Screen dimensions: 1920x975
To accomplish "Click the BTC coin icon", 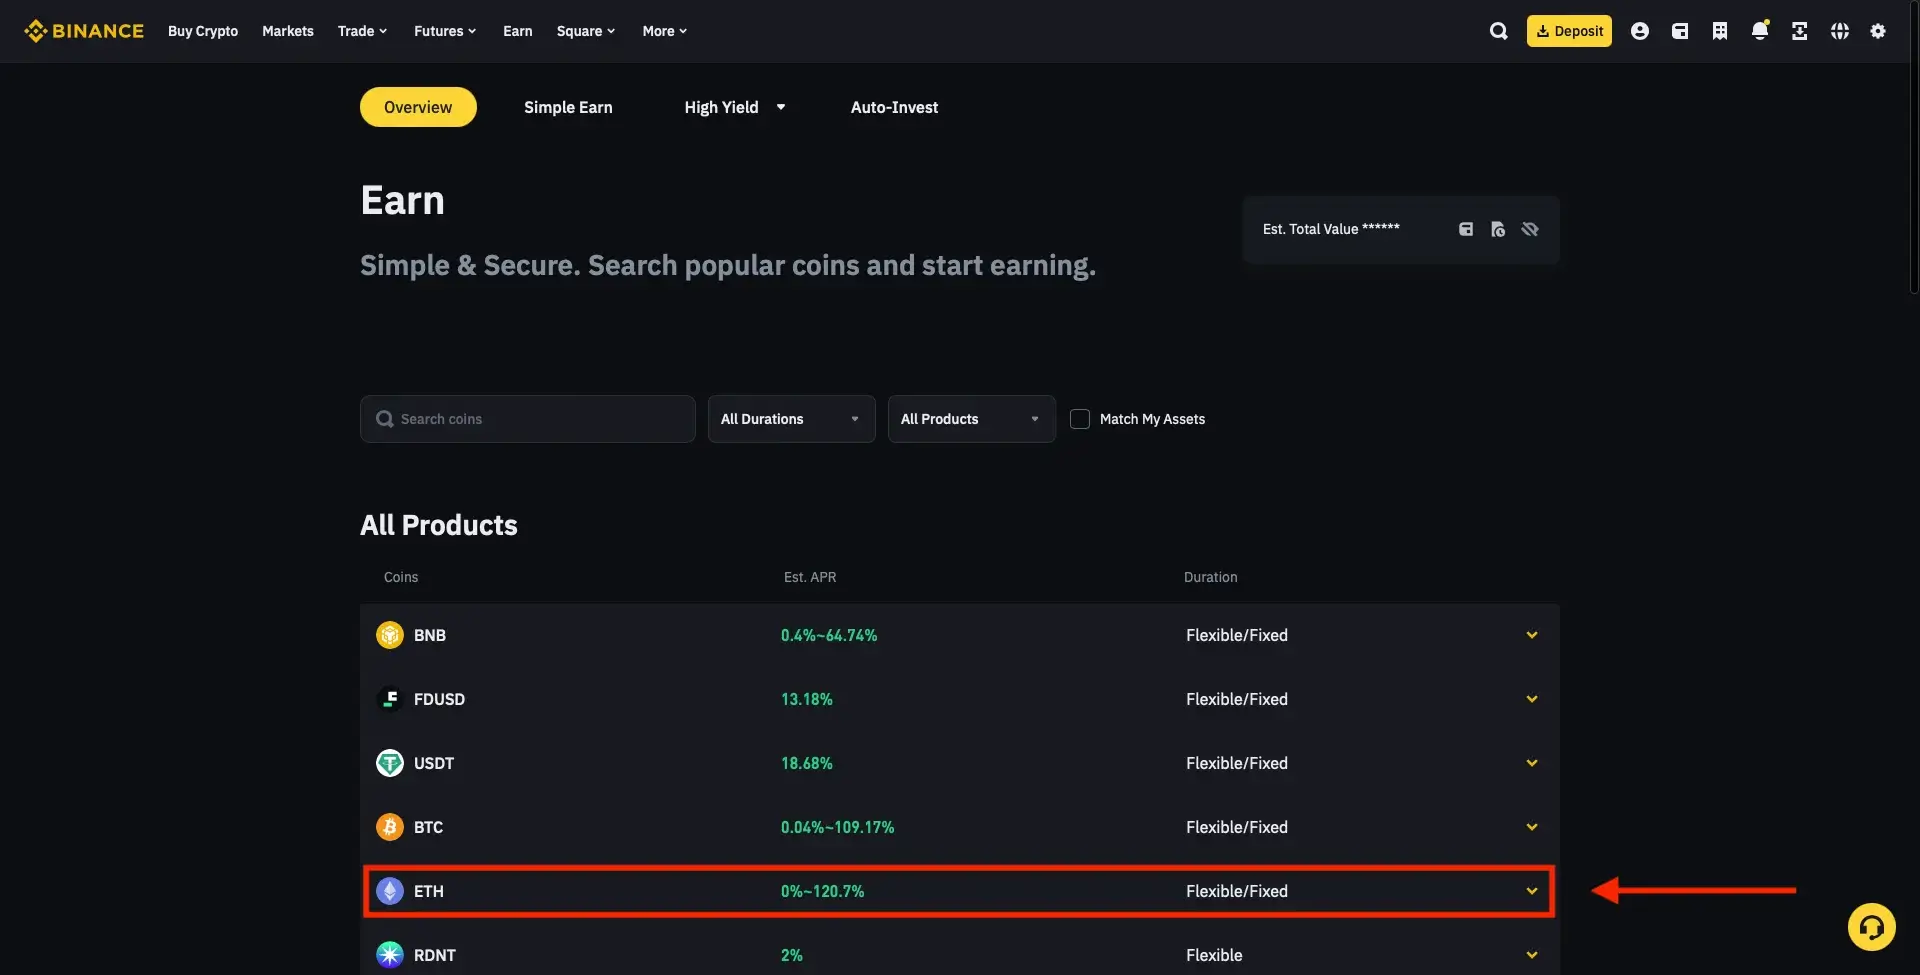I will (x=390, y=827).
